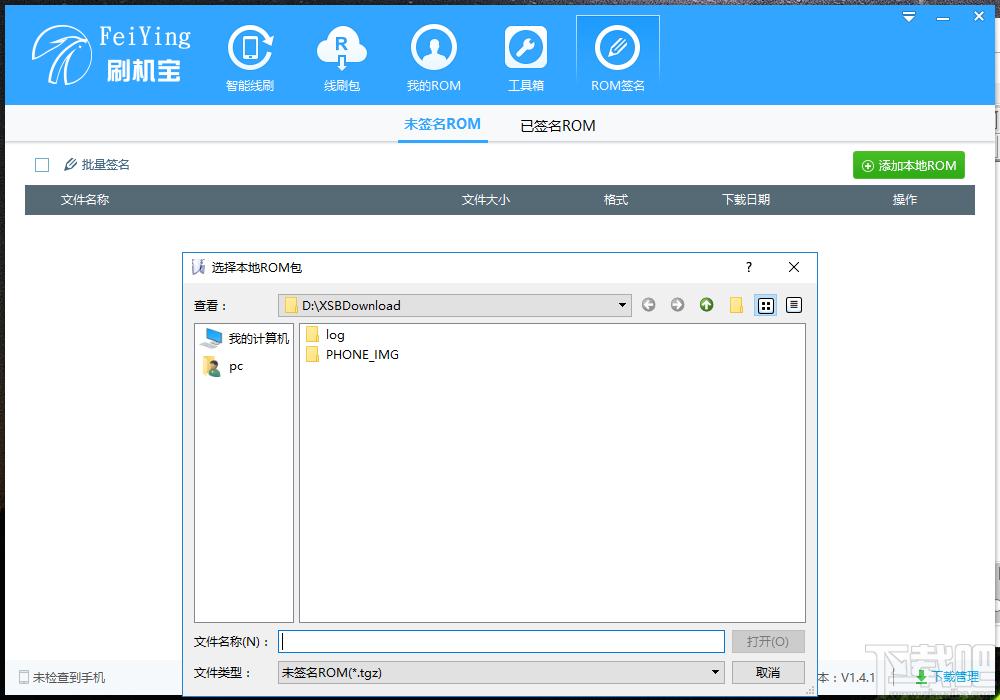
Task: Go back with the dialog back arrow
Action: (x=649, y=305)
